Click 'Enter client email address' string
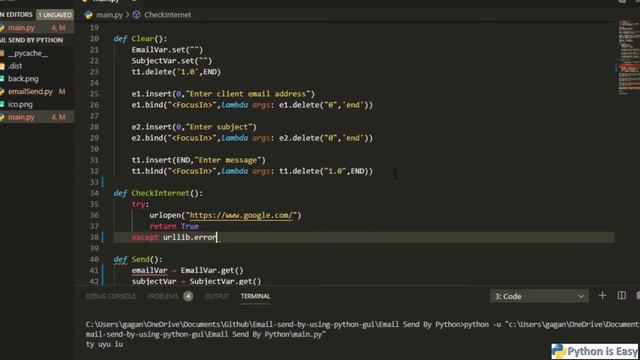 pyautogui.click(x=248, y=94)
